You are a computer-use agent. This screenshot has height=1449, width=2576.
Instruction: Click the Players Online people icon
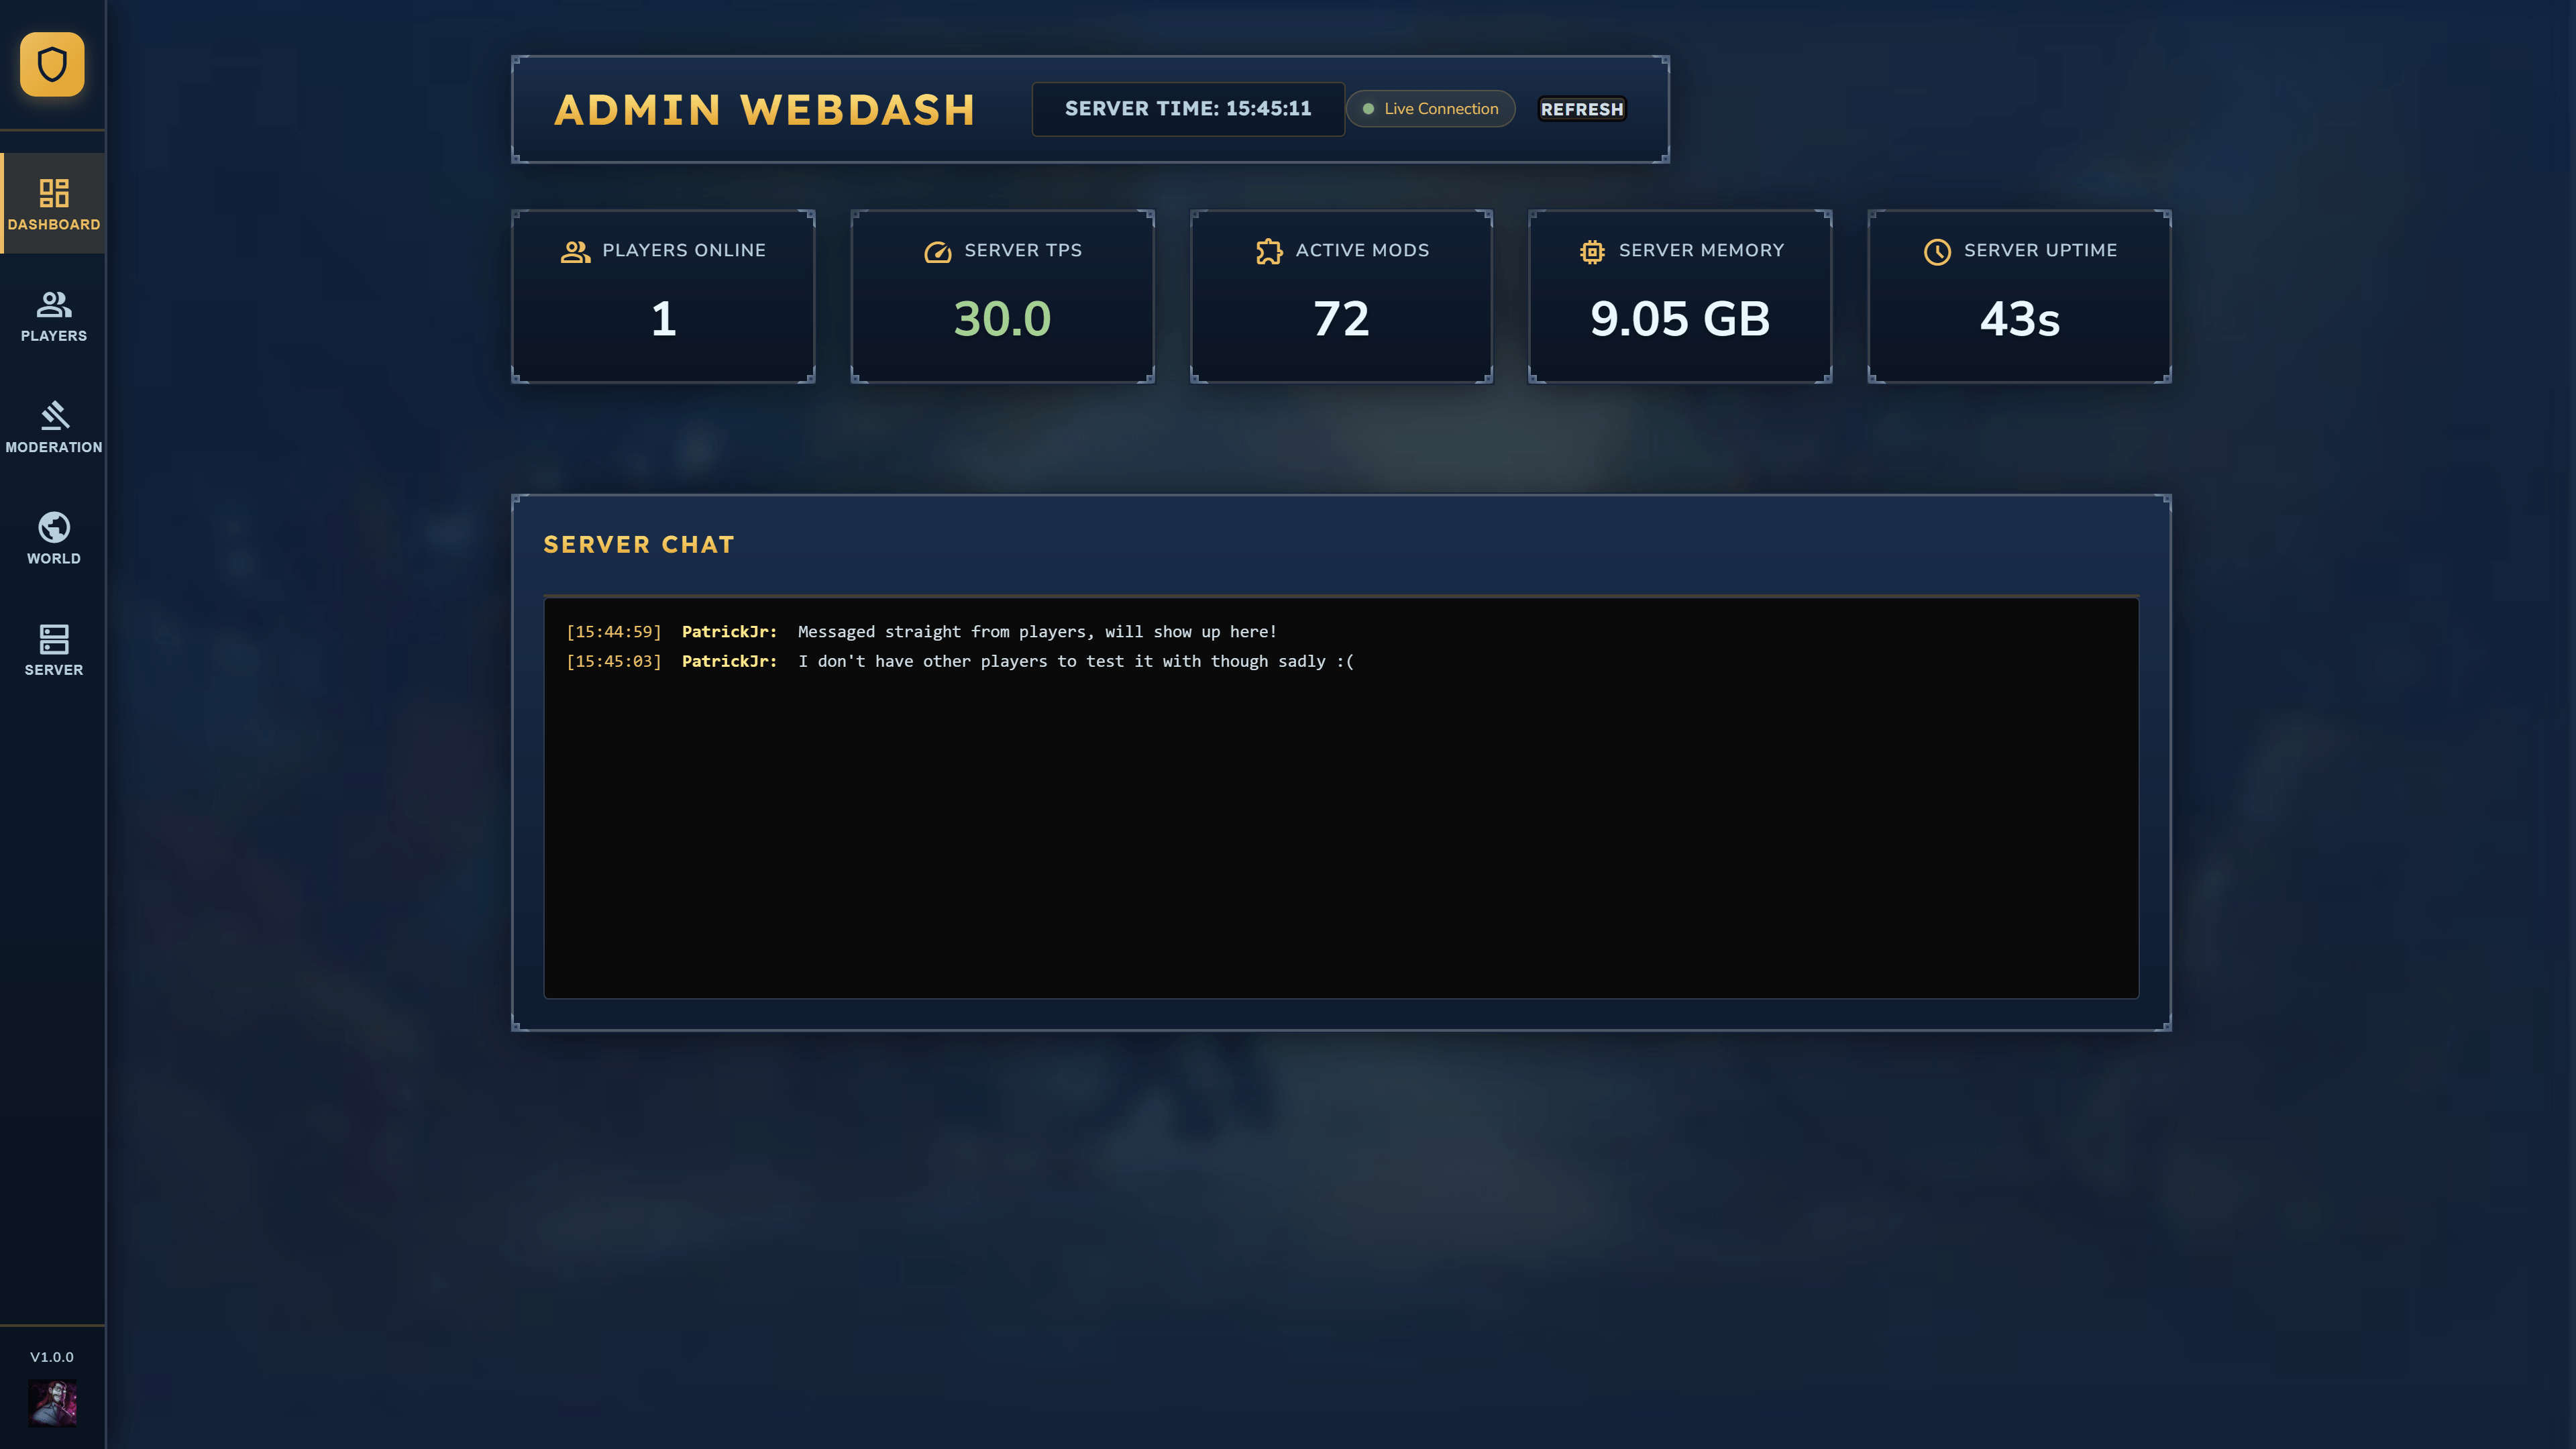click(x=575, y=251)
